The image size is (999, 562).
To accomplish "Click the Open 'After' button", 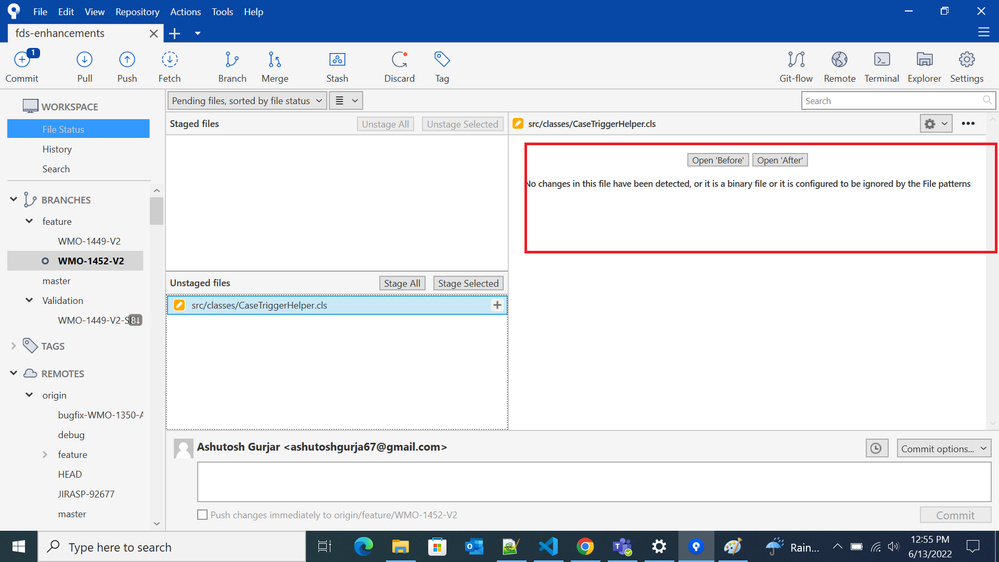I will pyautogui.click(x=780, y=160).
